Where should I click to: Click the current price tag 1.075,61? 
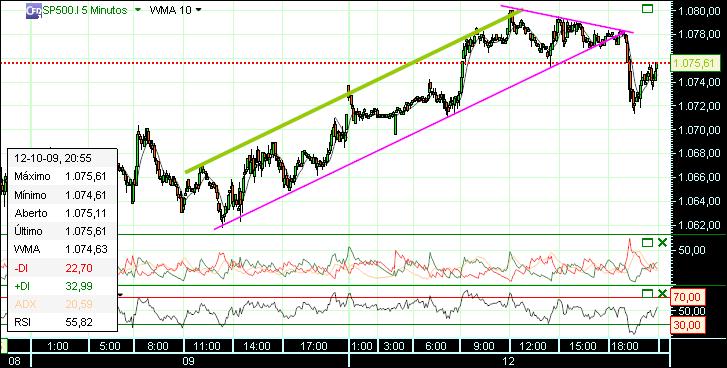694,63
